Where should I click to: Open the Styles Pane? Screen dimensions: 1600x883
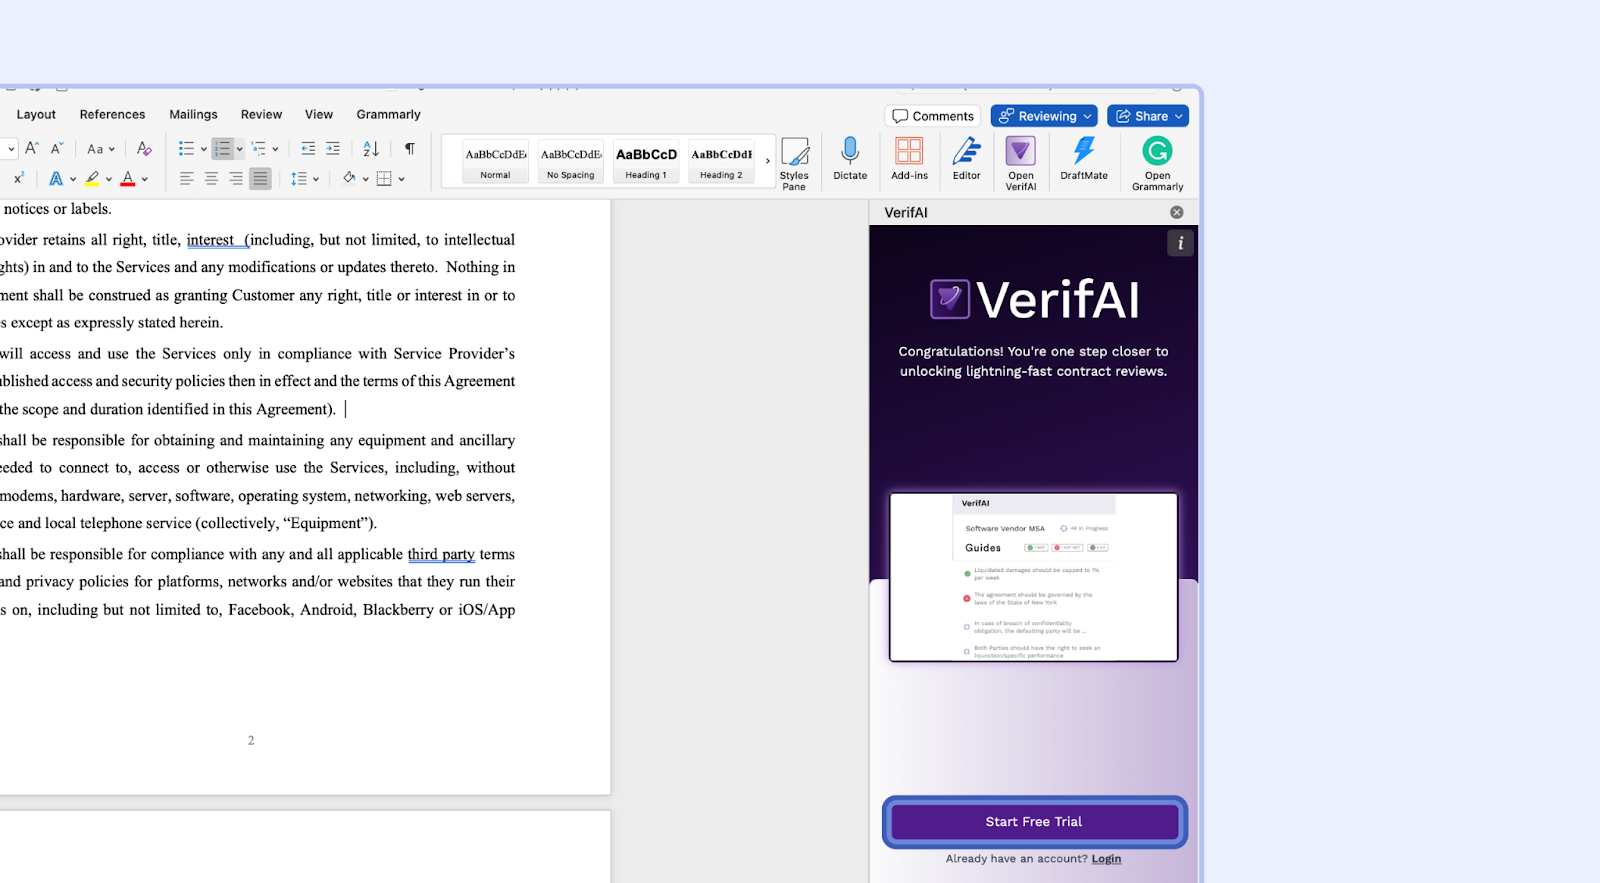point(794,162)
